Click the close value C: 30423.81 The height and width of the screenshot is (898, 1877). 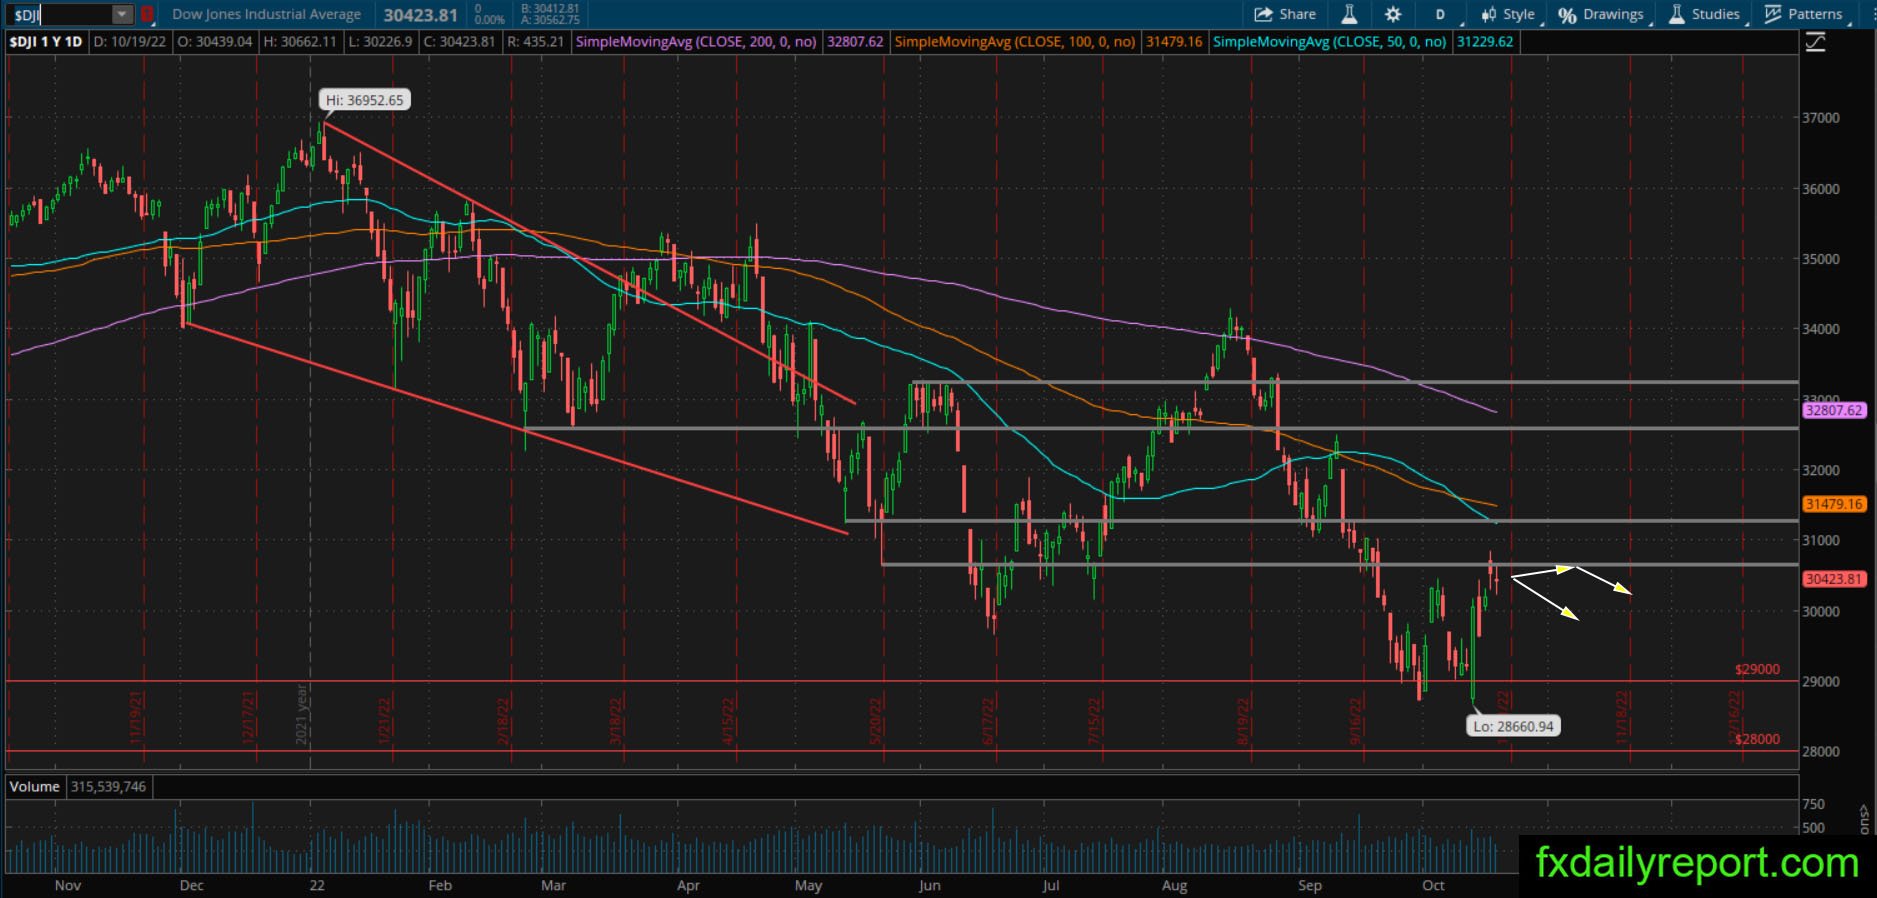coord(459,42)
